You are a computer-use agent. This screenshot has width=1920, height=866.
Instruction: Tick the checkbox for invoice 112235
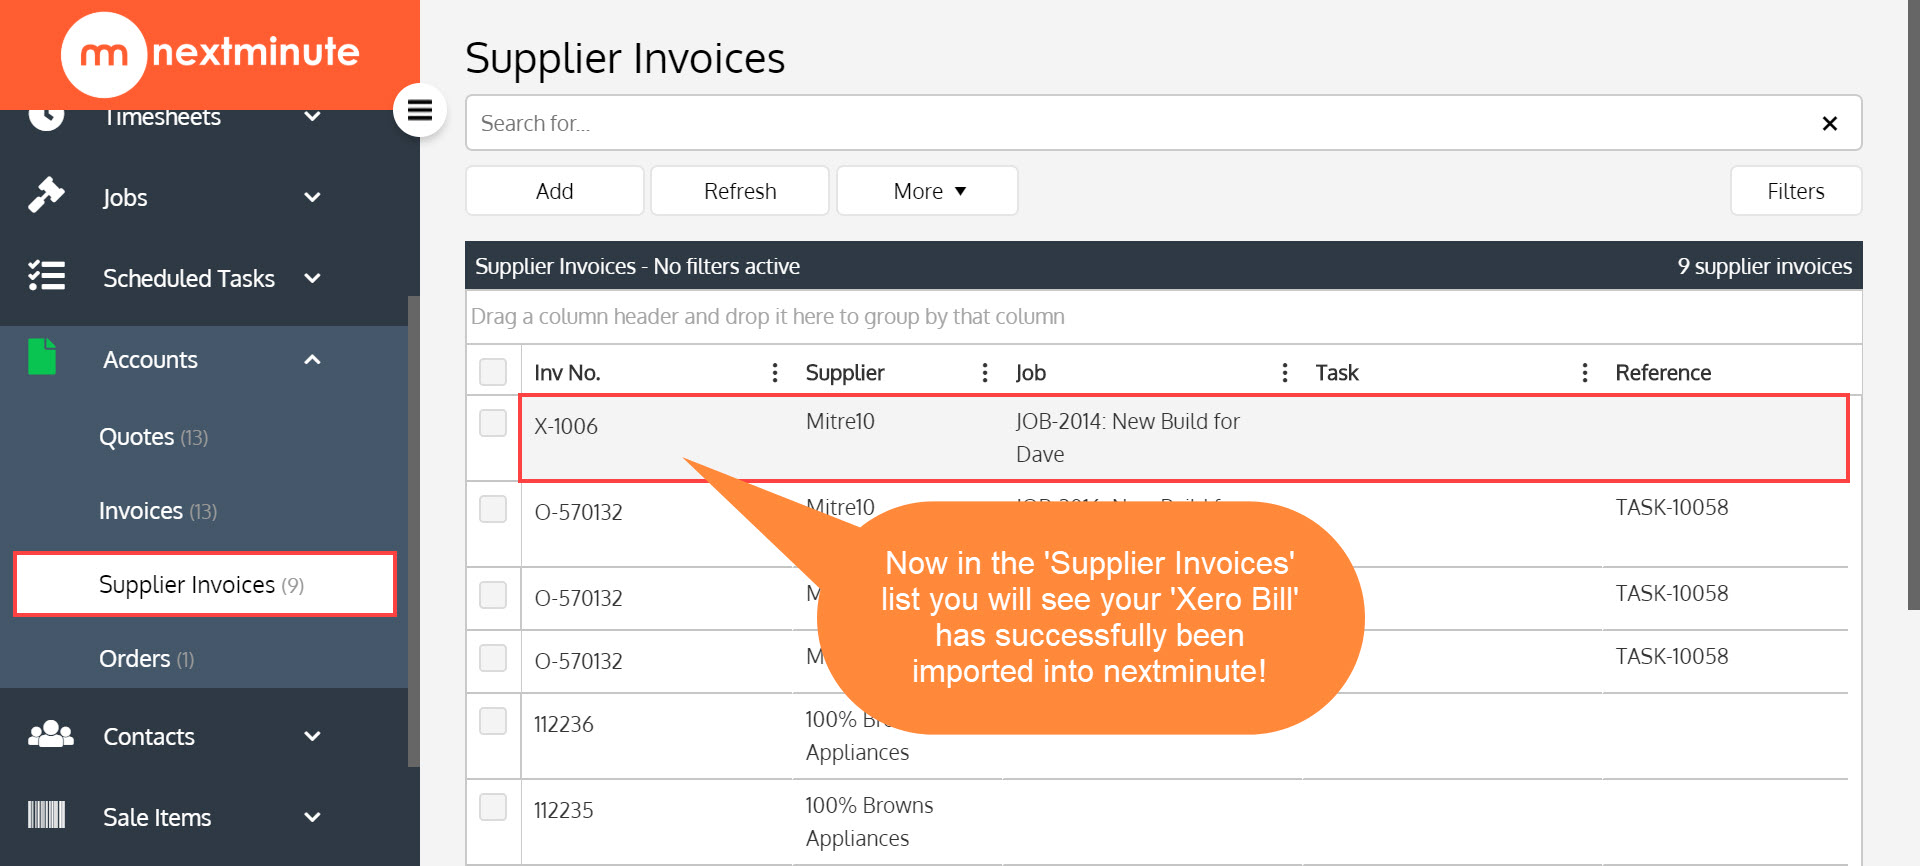coord(493,807)
